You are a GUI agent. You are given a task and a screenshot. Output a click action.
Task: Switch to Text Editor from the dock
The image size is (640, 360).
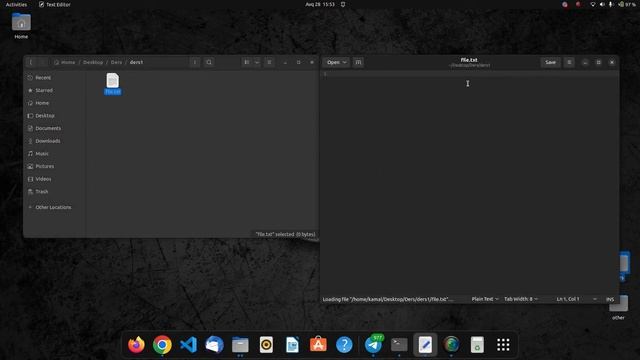(425, 345)
